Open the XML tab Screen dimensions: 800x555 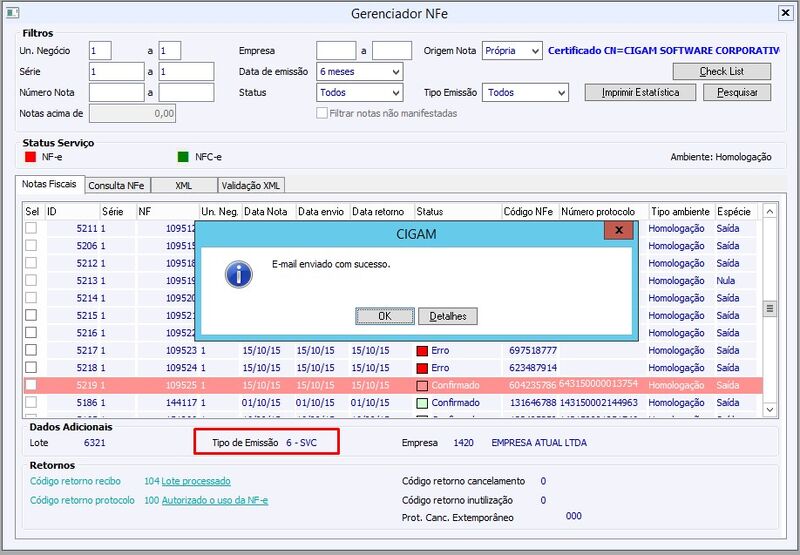click(184, 186)
